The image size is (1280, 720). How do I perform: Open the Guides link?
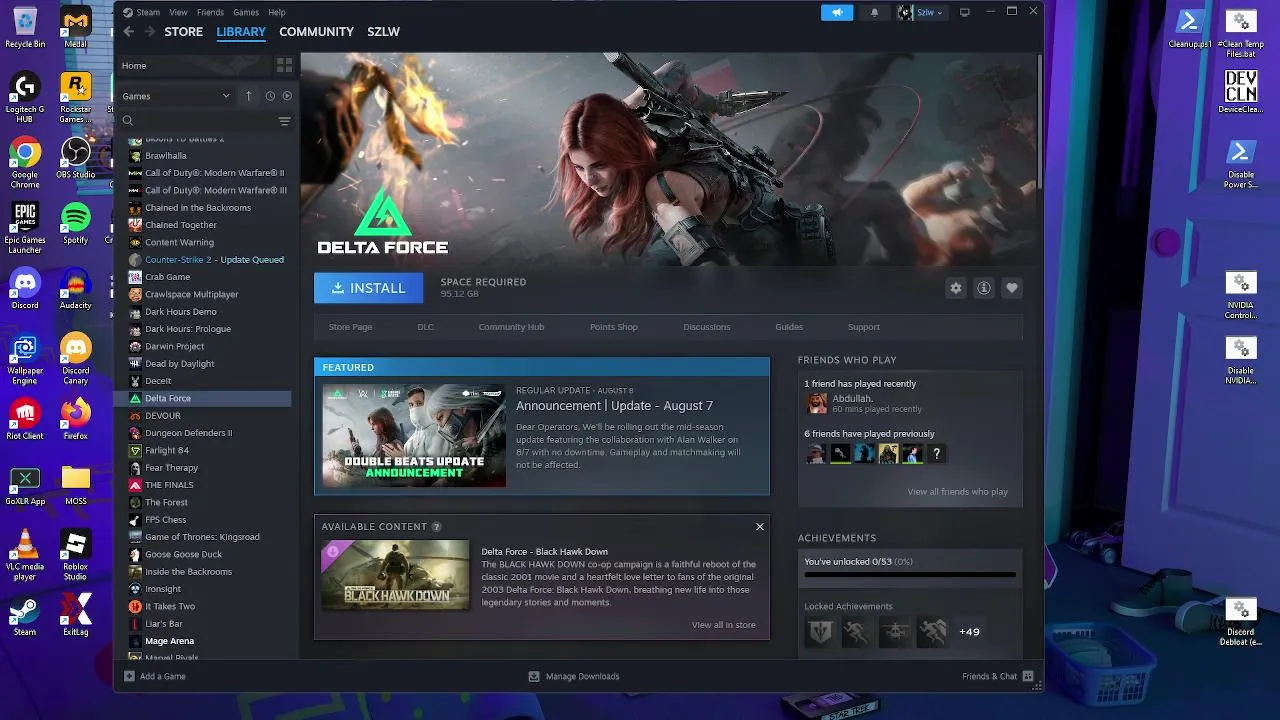pyautogui.click(x=789, y=327)
